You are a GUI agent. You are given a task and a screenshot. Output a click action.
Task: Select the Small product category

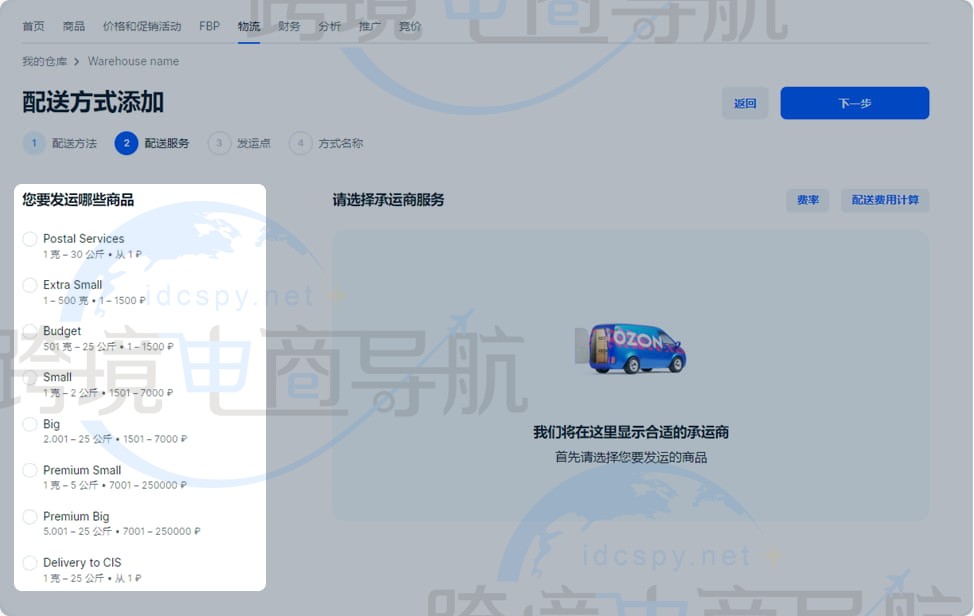pyautogui.click(x=30, y=378)
